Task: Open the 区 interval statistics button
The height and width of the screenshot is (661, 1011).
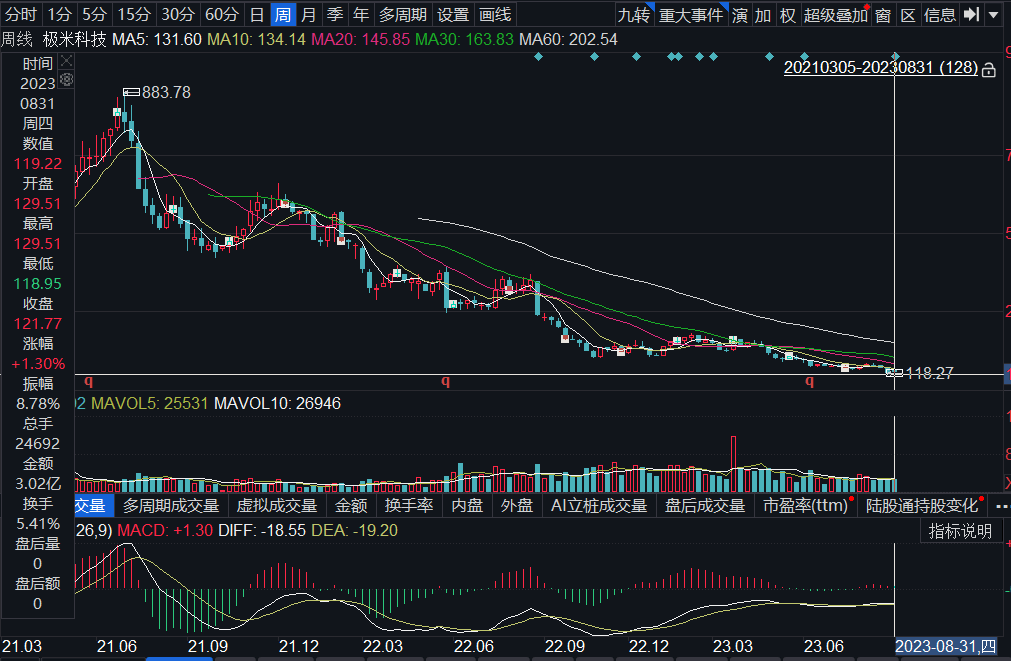Action: (907, 15)
